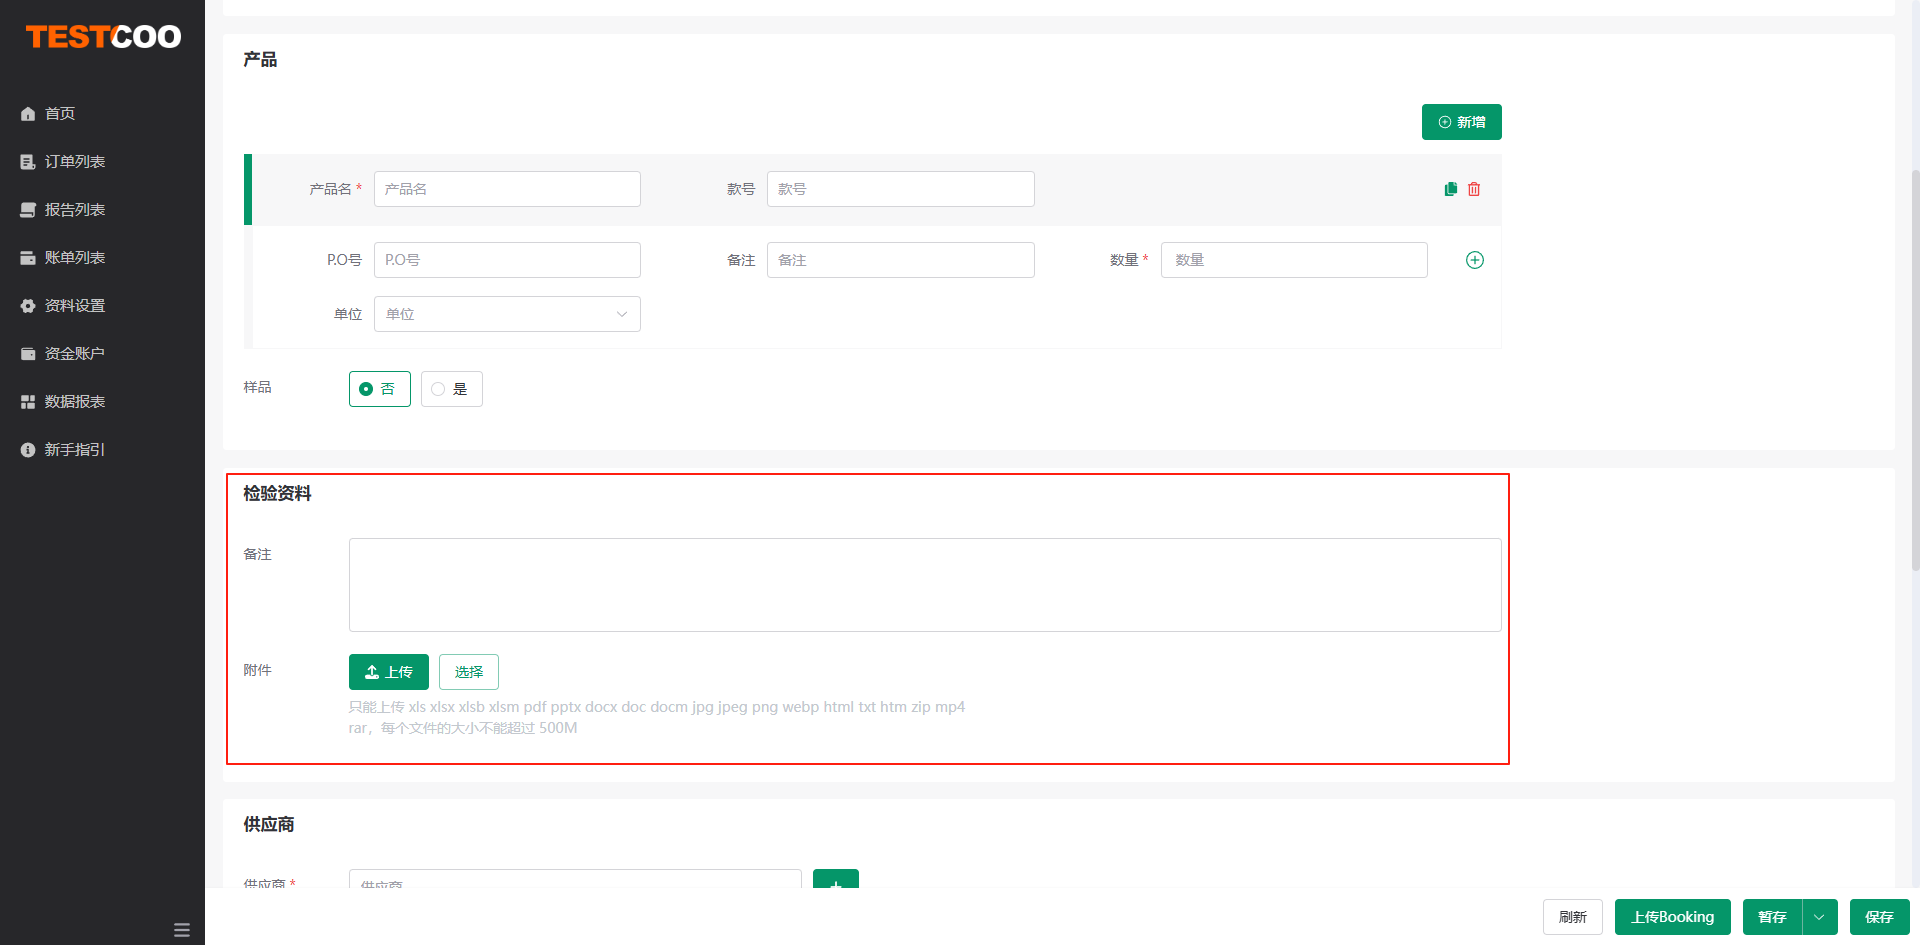1920x945 pixels.
Task: Click the green copy product icon
Action: (1450, 189)
